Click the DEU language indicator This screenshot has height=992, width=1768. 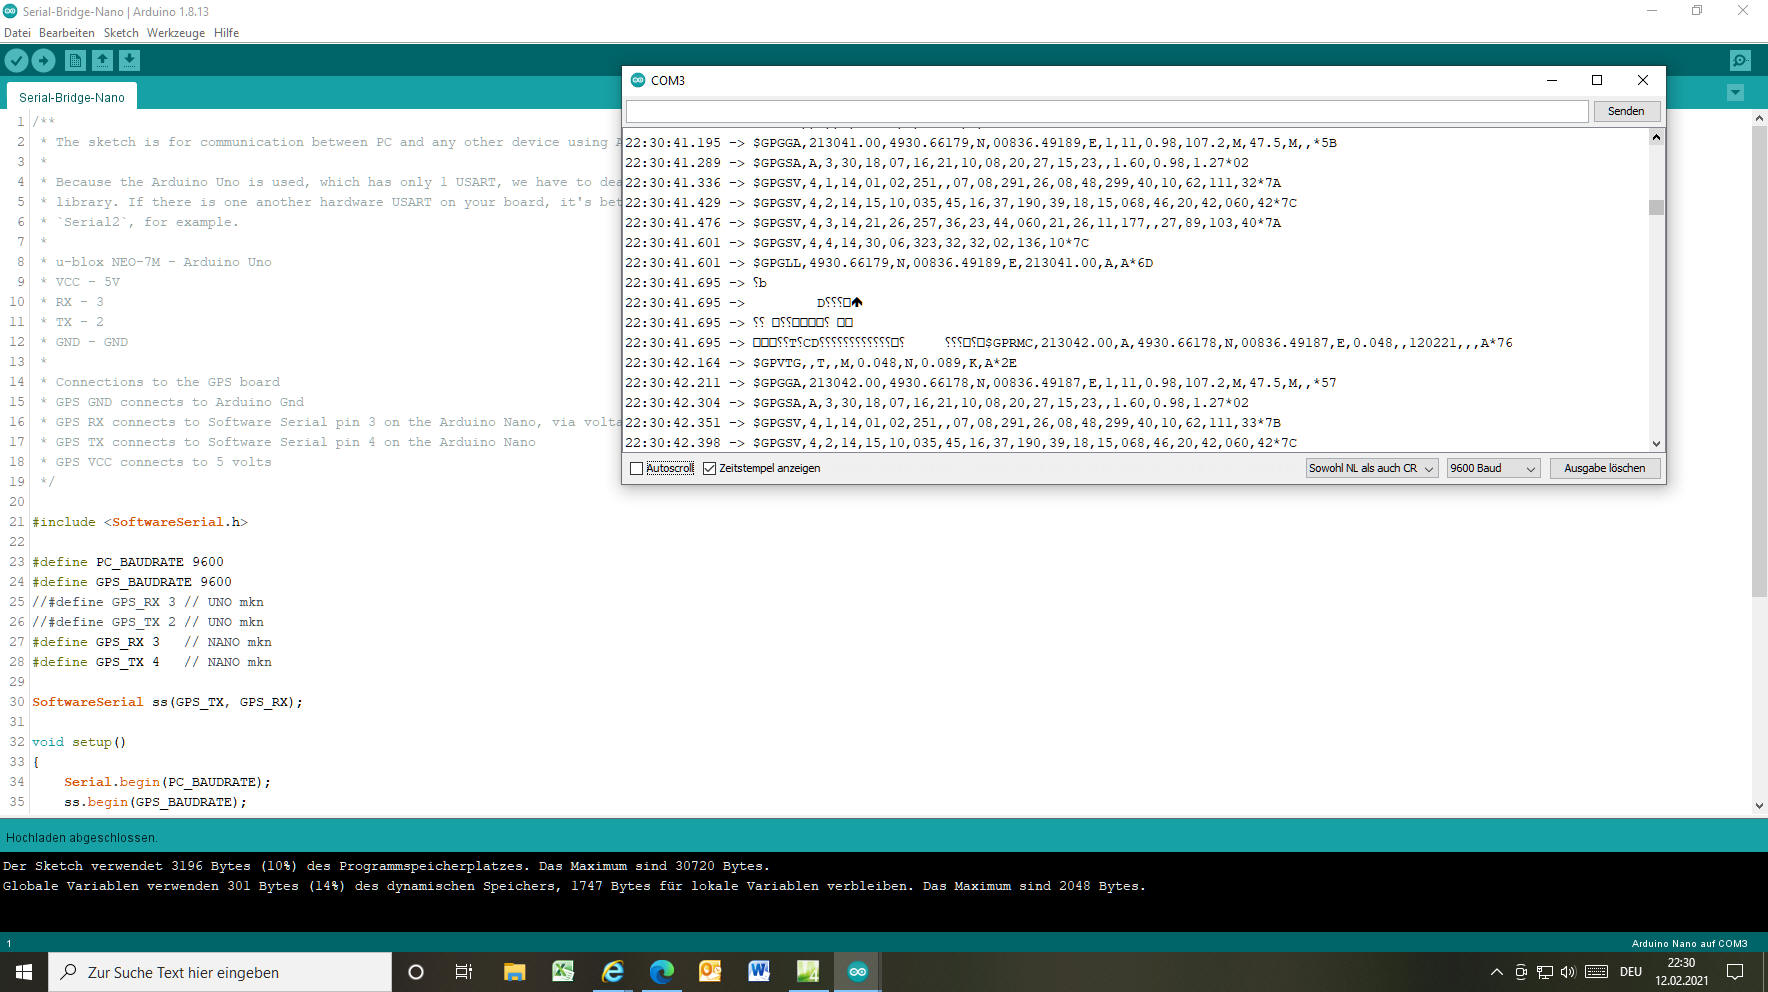1631,972
